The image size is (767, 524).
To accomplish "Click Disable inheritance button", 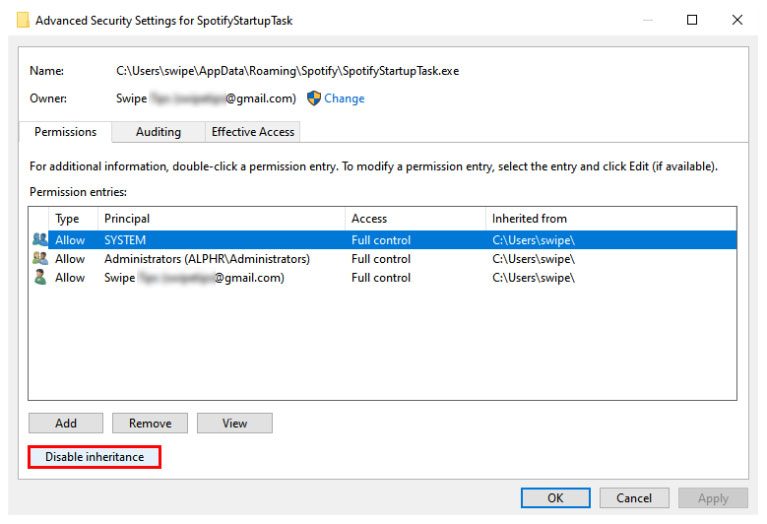I will tap(94, 457).
